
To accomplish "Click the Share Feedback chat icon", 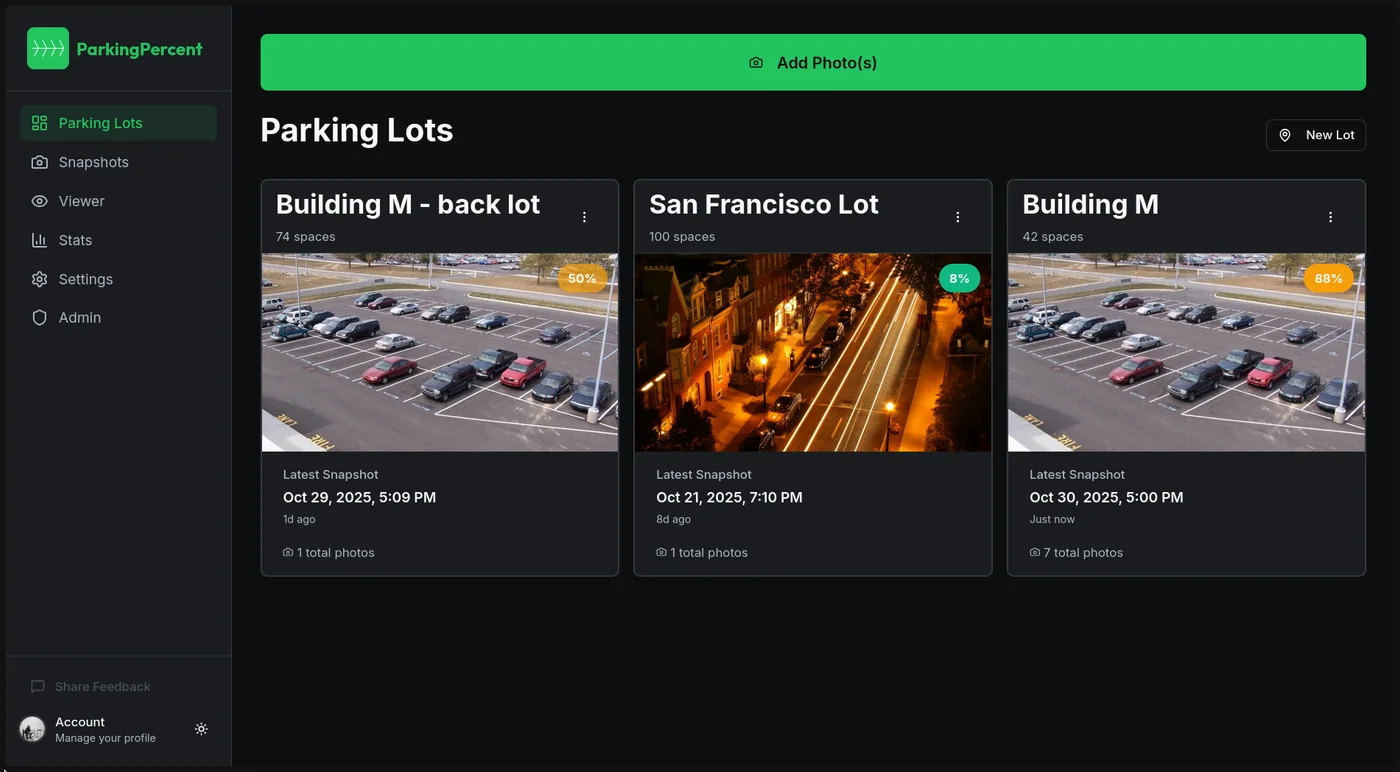I will (38, 687).
